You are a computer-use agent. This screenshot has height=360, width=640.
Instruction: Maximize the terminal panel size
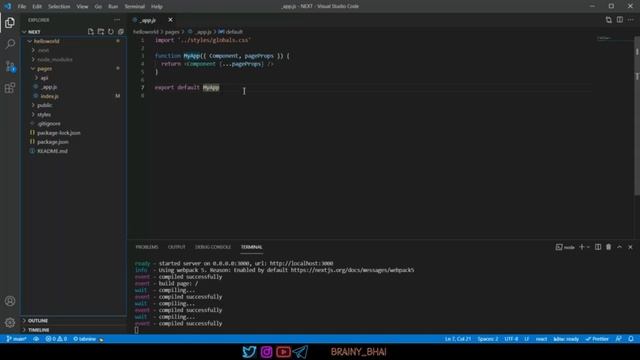pos(620,247)
